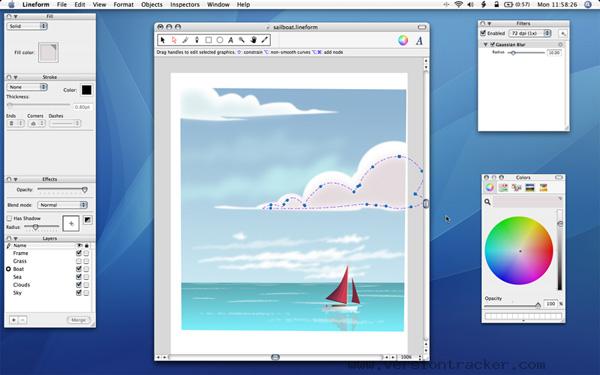Choose the zoom magnifier tool
This screenshot has height=375, width=600.
click(x=242, y=40)
